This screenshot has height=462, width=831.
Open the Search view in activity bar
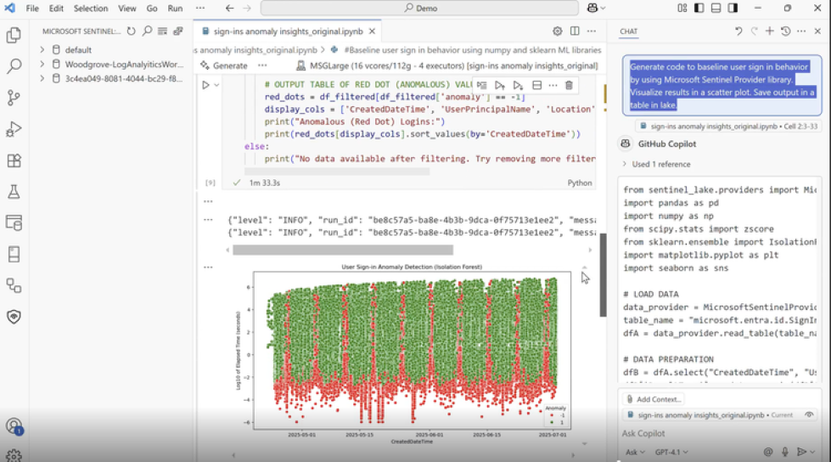[14, 66]
